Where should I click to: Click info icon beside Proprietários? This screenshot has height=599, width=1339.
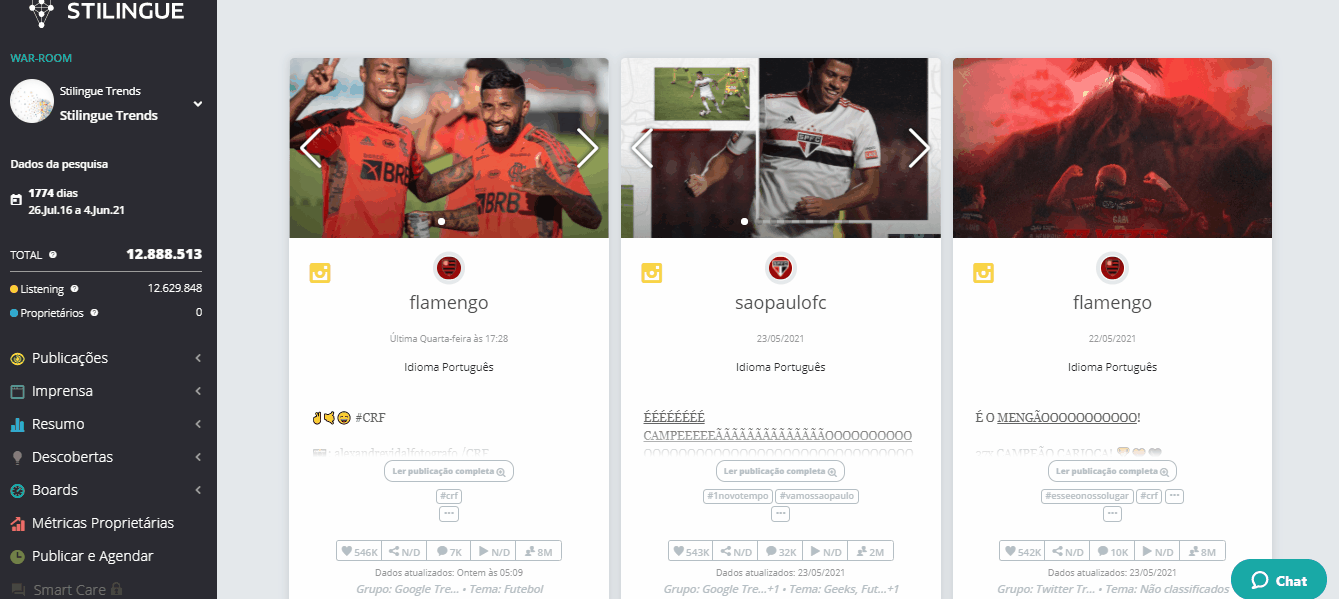(x=94, y=313)
